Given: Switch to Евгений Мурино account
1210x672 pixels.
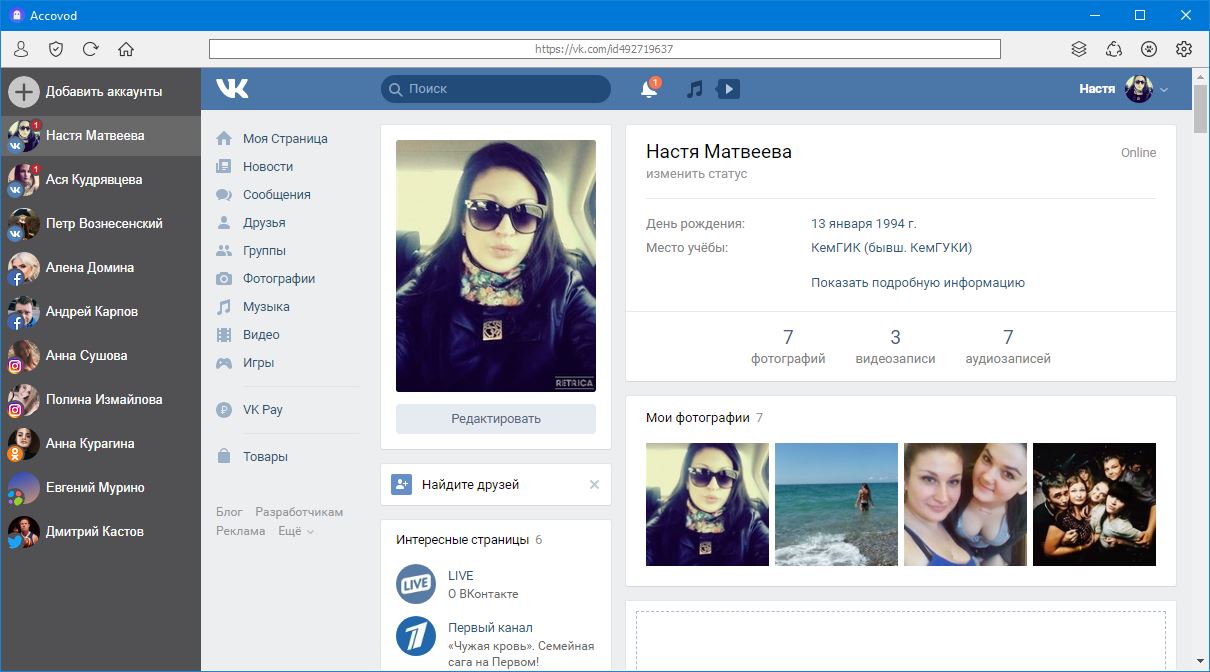Looking at the screenshot, I should (100, 488).
